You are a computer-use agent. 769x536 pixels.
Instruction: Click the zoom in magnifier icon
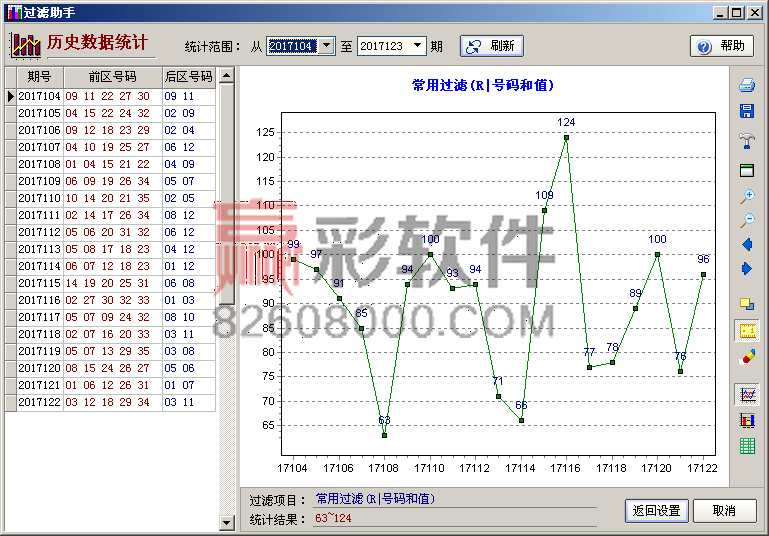pos(747,196)
